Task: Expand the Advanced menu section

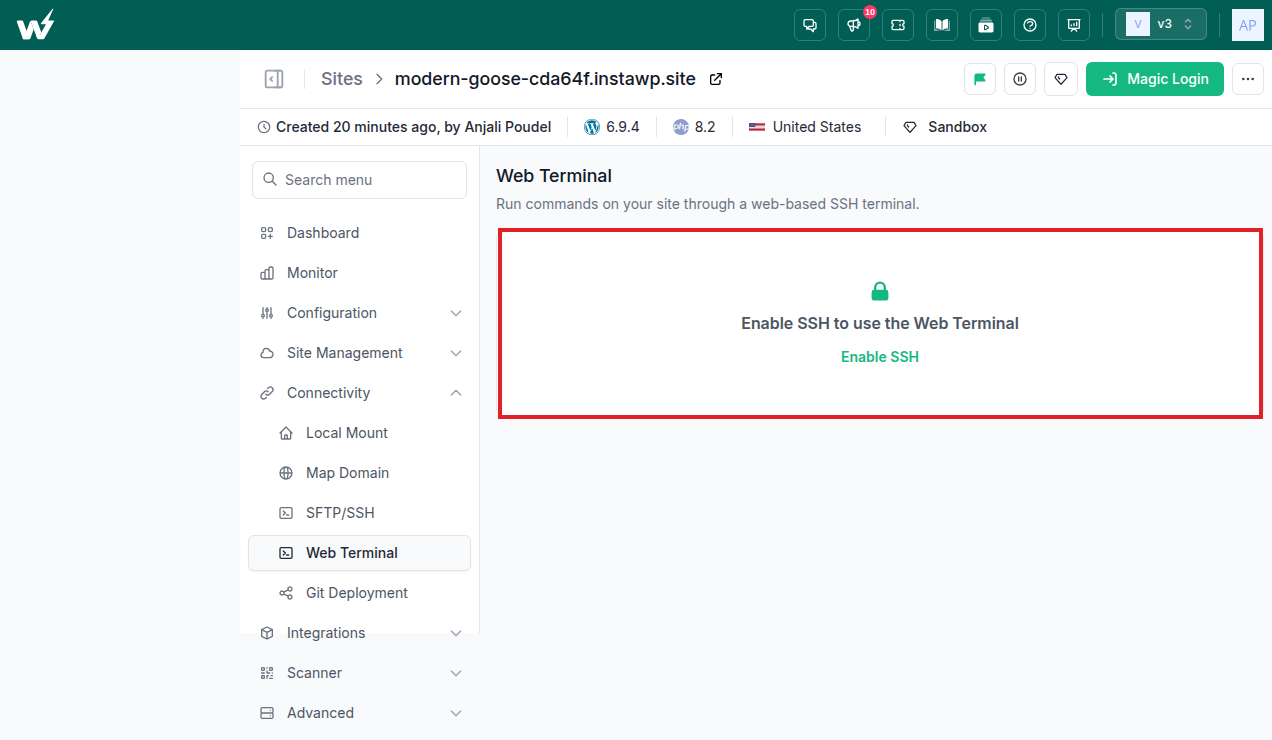Action: pyautogui.click(x=360, y=713)
